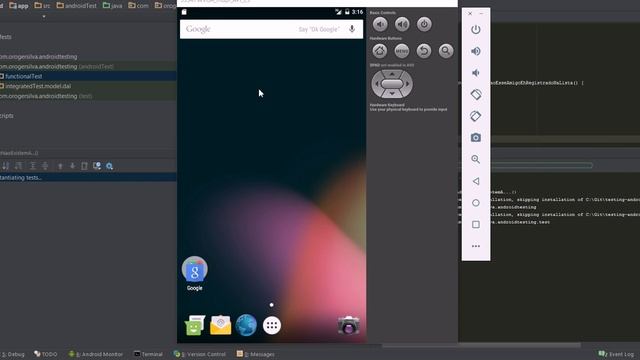
Task: Click the round volume down button under Basic Controls
Action: (x=380, y=24)
